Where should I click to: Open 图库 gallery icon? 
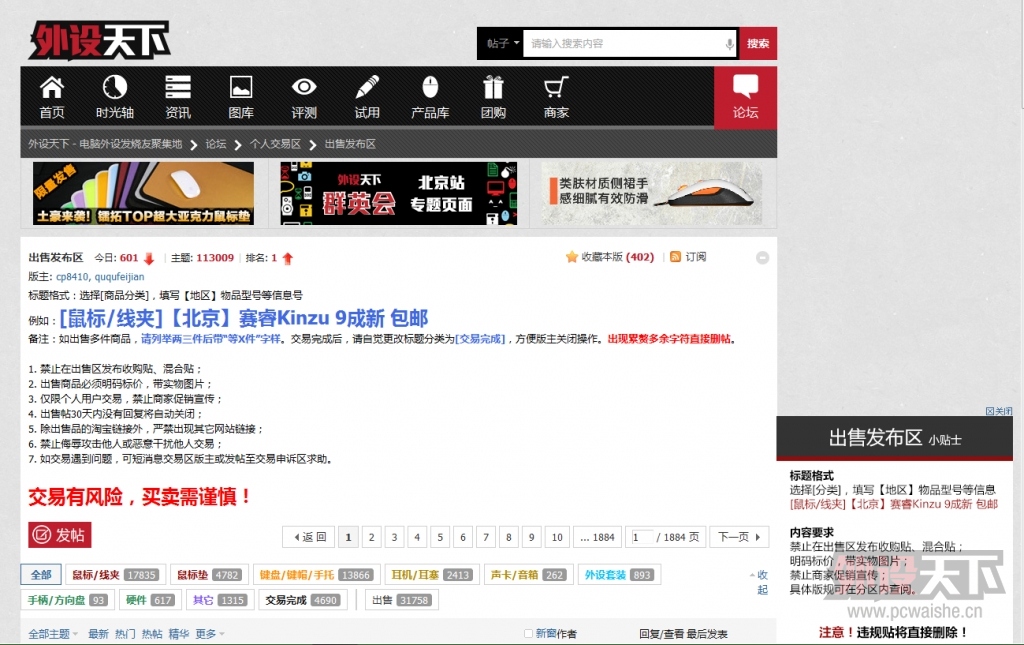241,97
